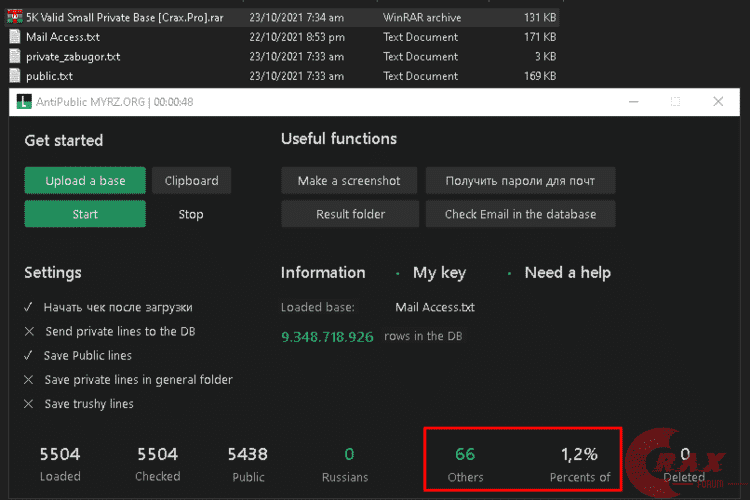The image size is (750, 500).
Task: Select the Information tab
Action: pos(323,272)
